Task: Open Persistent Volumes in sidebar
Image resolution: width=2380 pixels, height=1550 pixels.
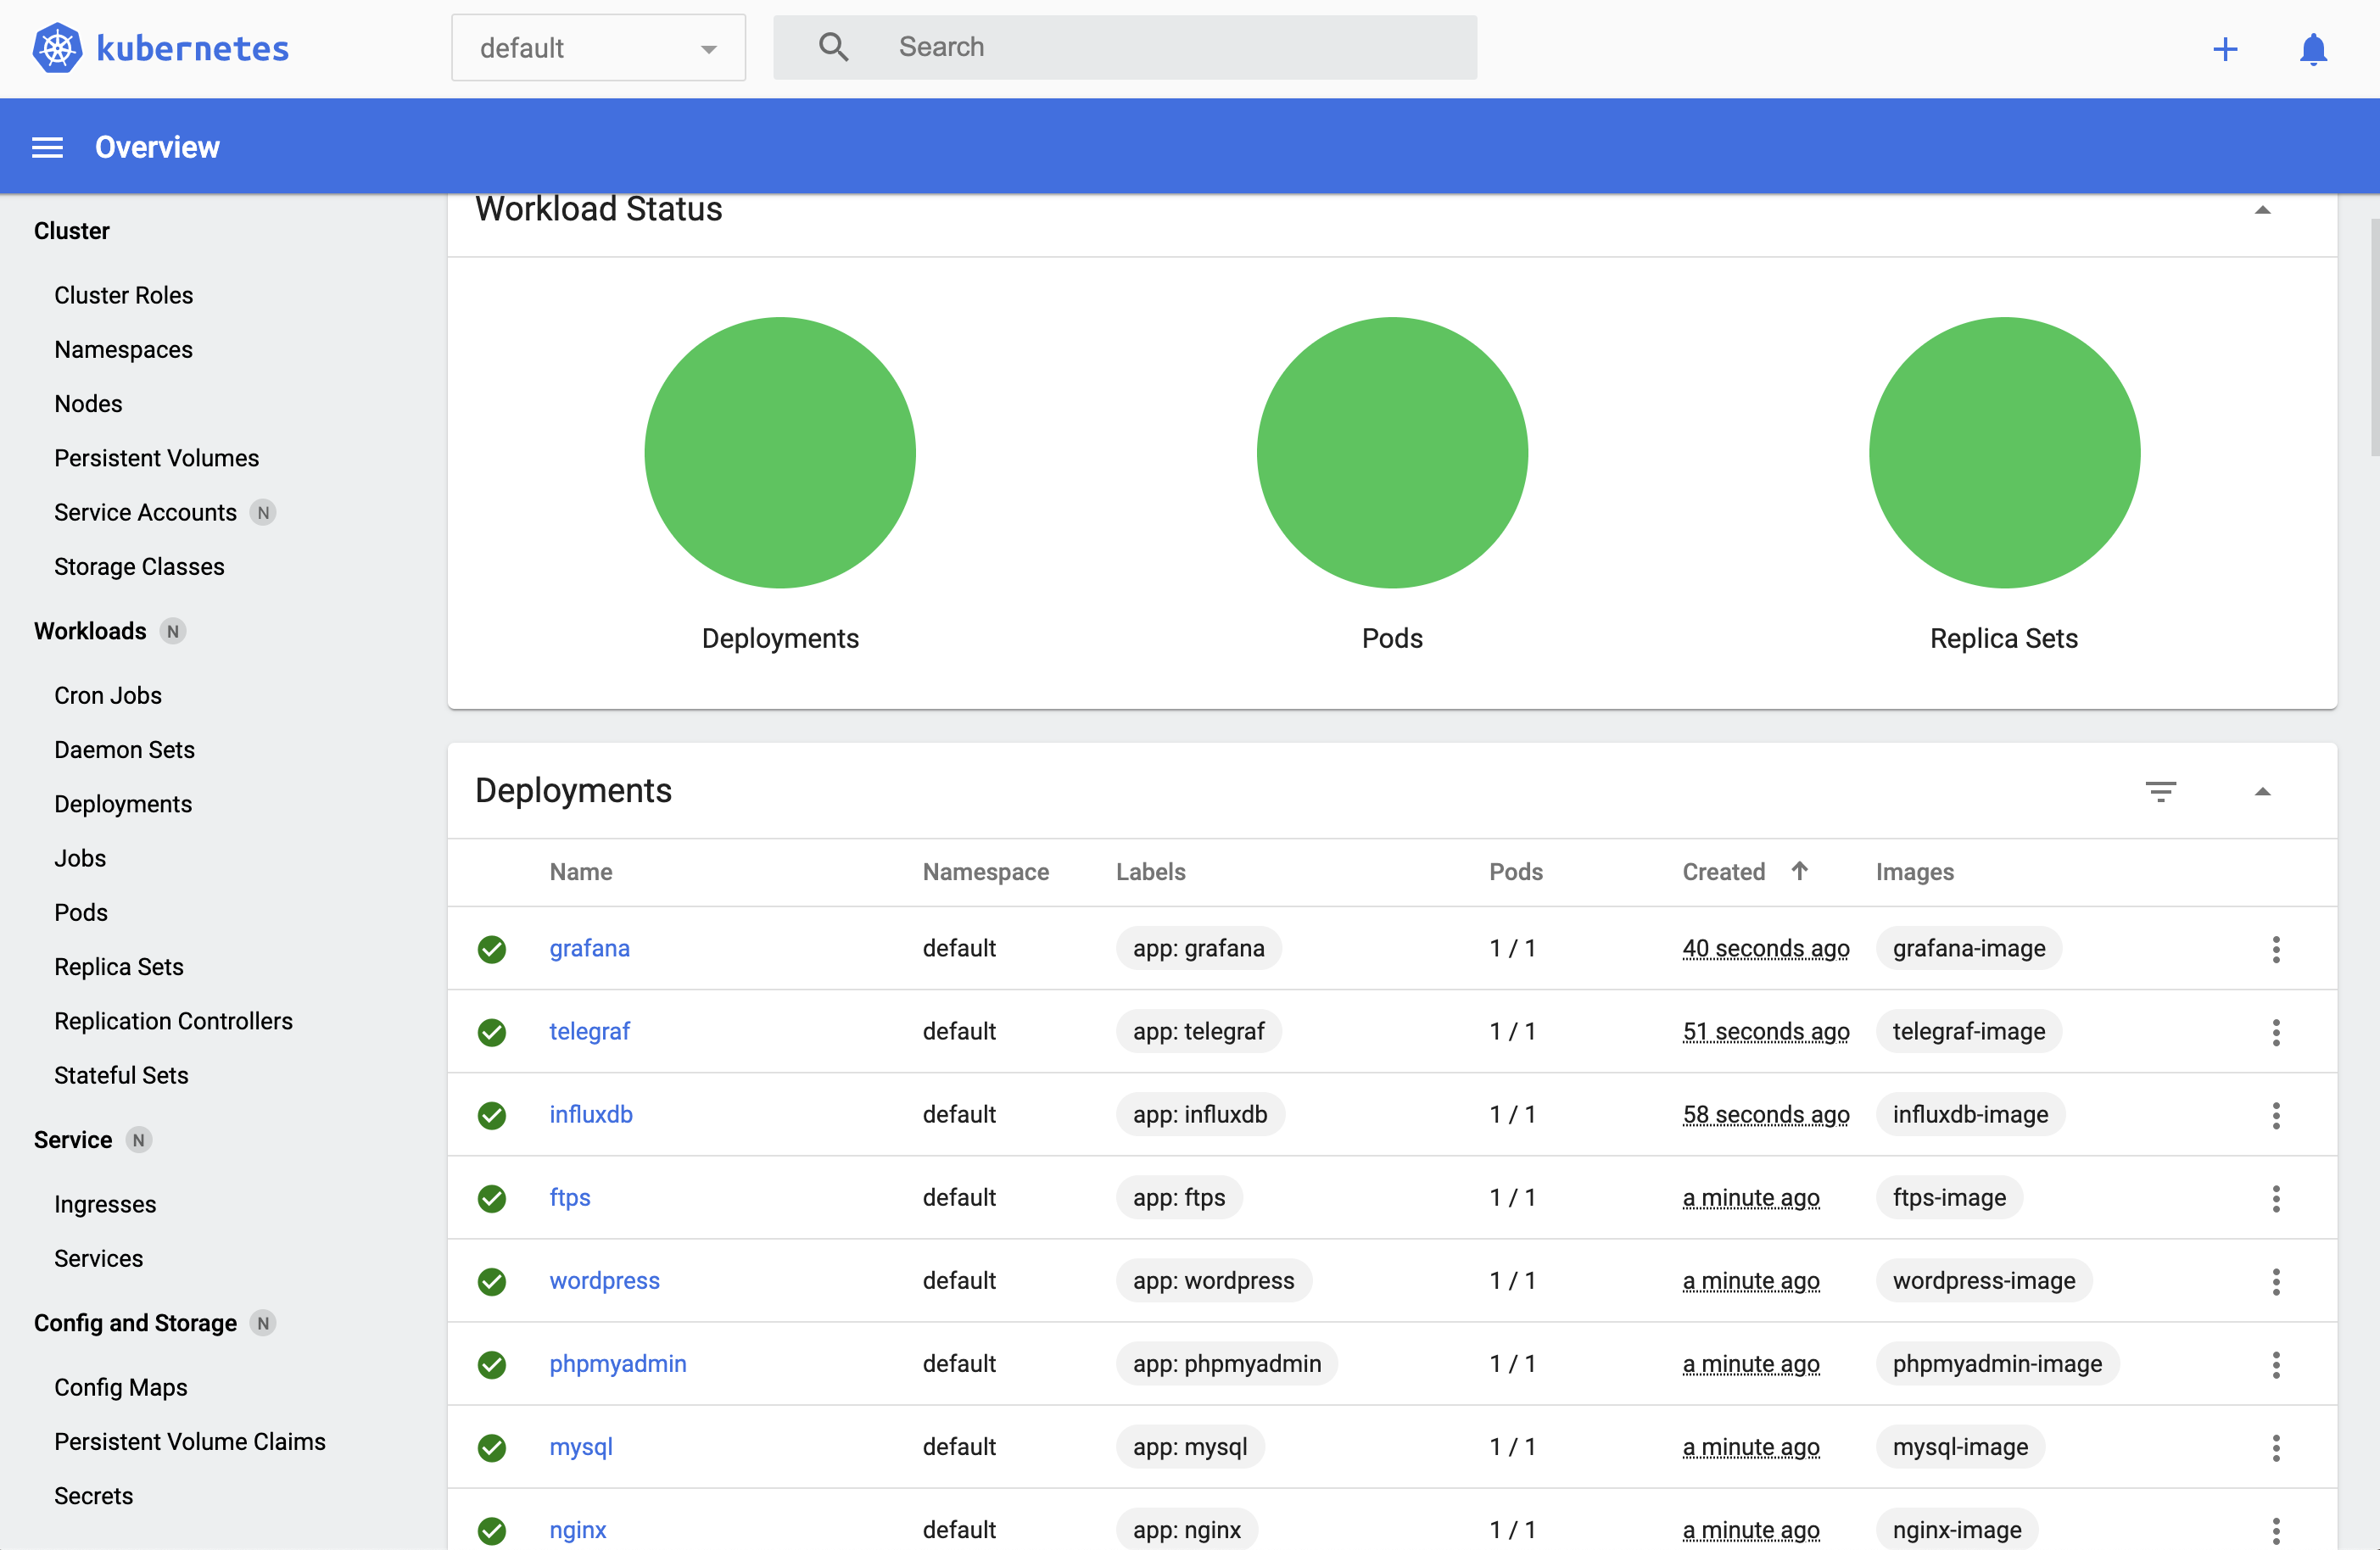Action: [x=157, y=457]
